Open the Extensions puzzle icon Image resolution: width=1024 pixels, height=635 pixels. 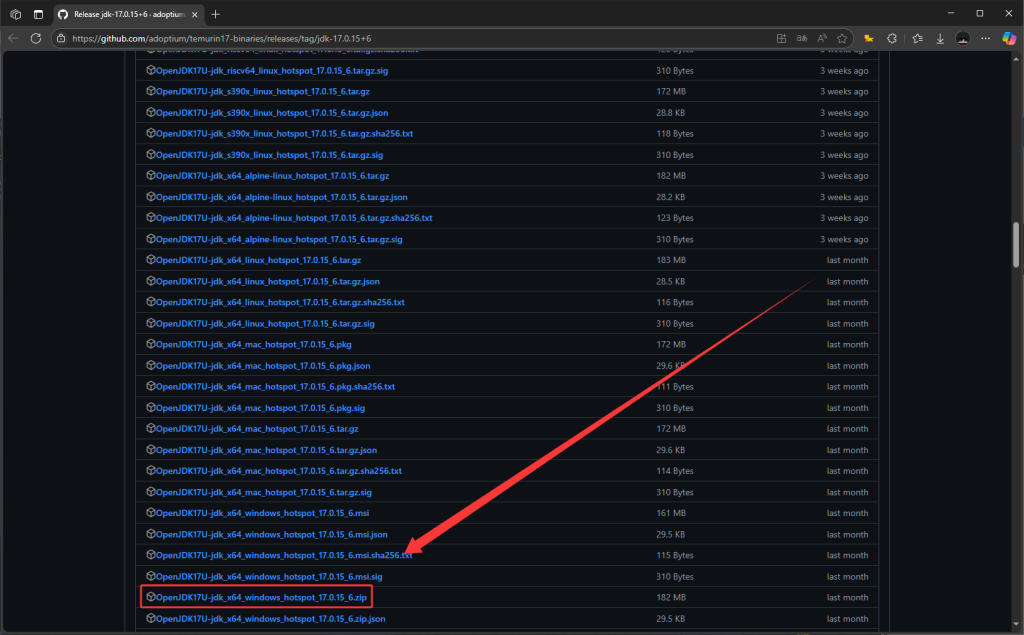(892, 39)
